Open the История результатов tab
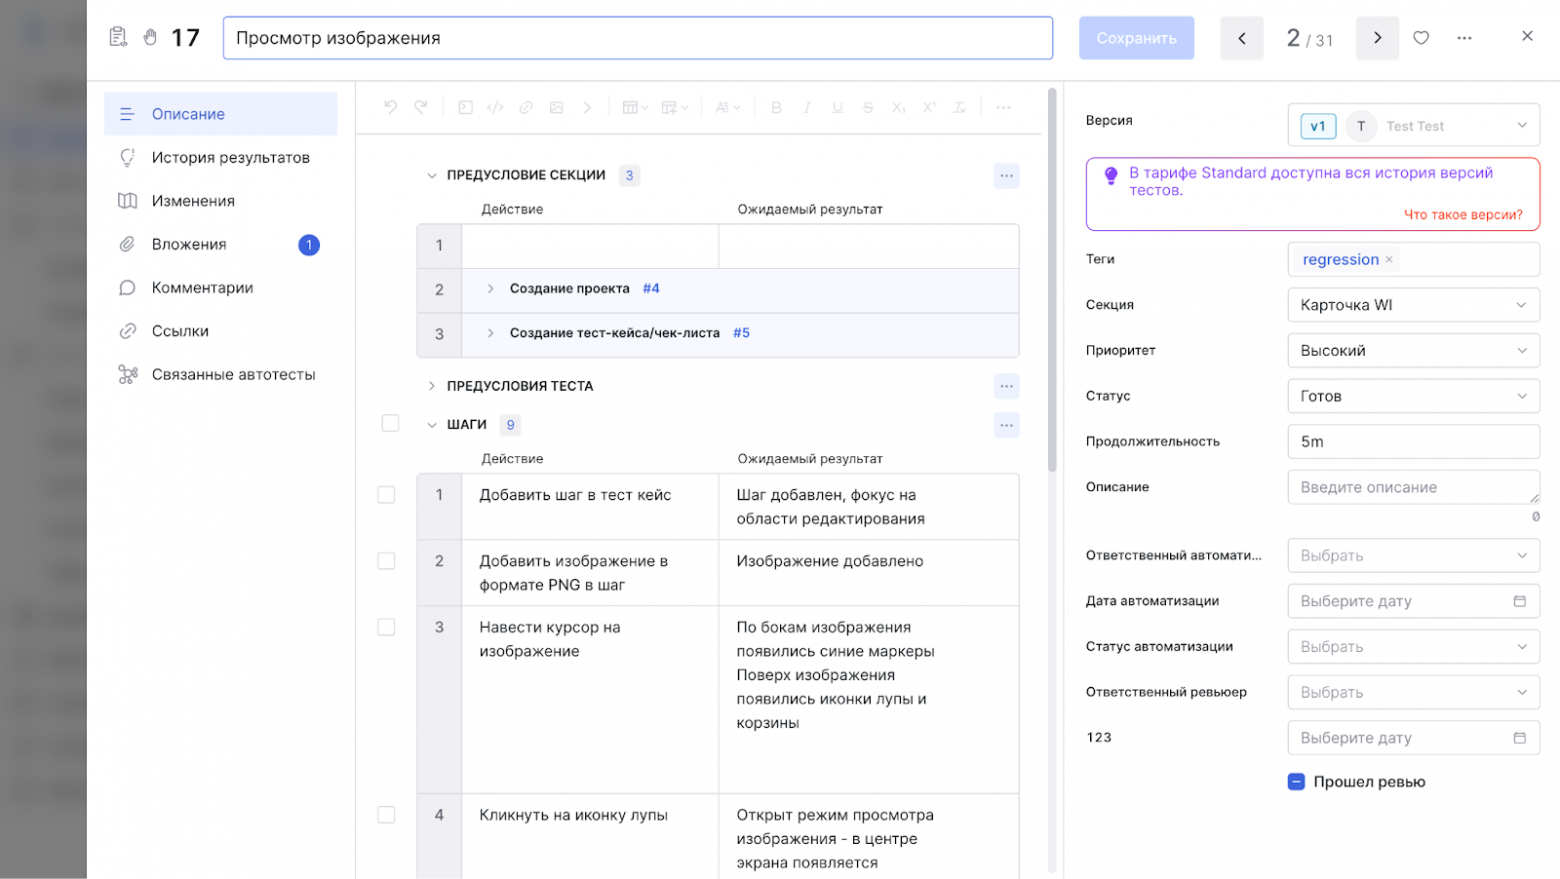The height and width of the screenshot is (879, 1560). 230,158
